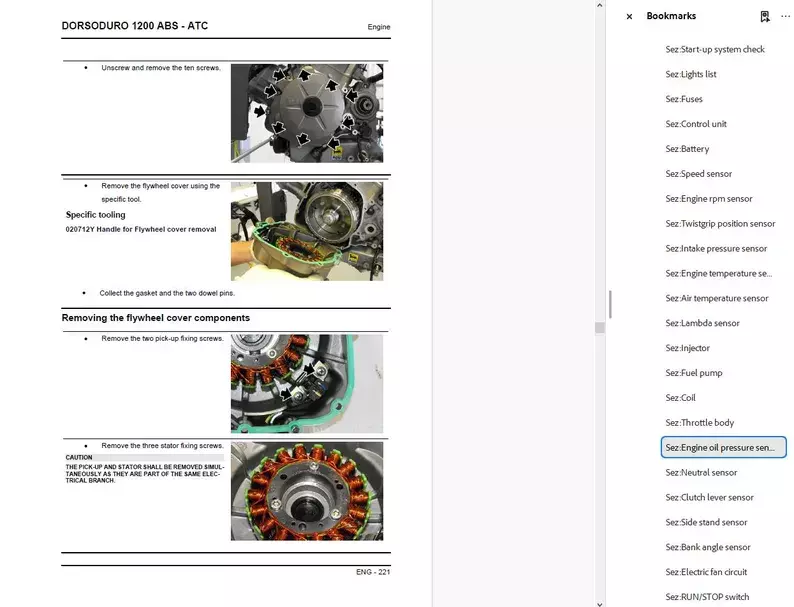This screenshot has width=794, height=607.
Task: Open the Battery section bookmark
Action: 687,149
